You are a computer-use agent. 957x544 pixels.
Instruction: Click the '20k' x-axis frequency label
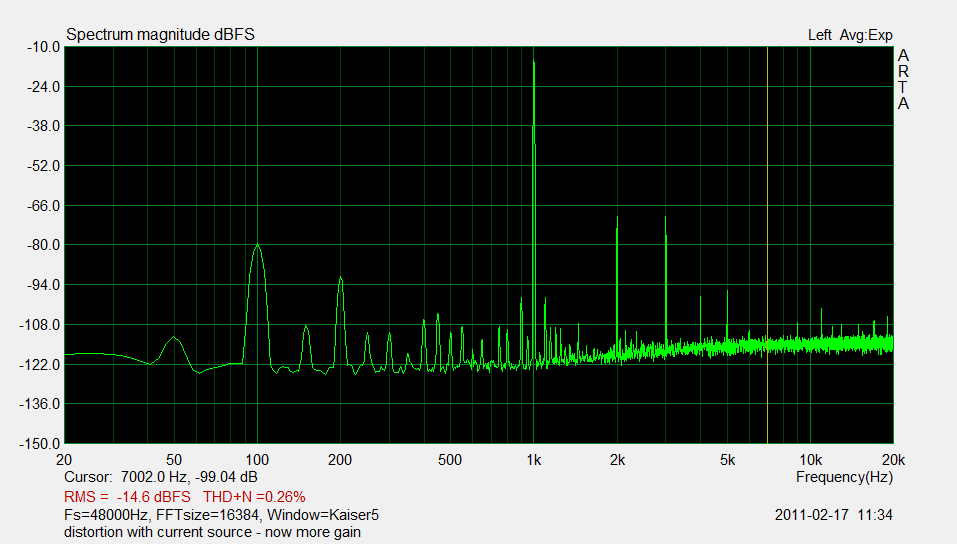click(893, 460)
